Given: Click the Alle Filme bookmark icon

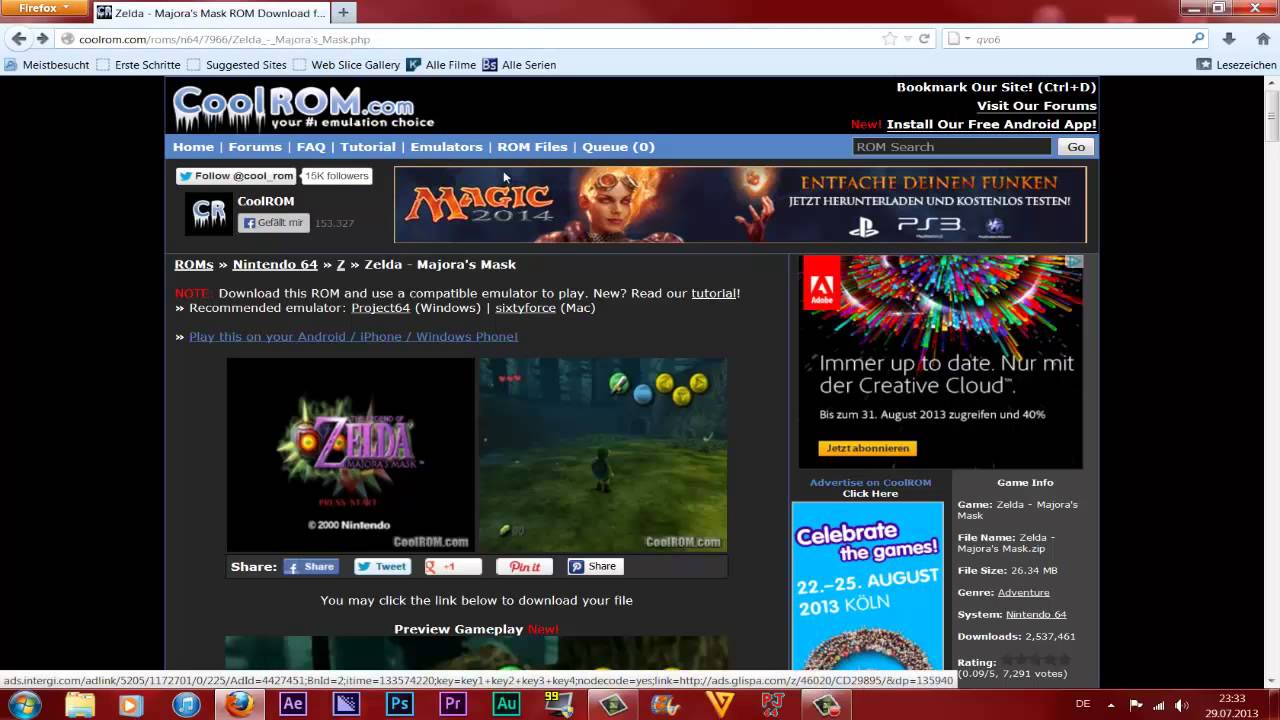Looking at the screenshot, I should click(x=413, y=65).
